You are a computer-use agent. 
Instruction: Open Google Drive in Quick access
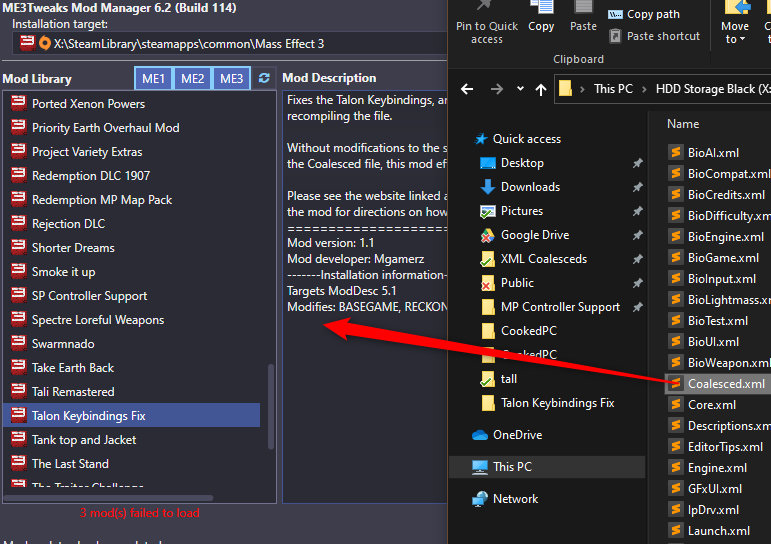534,235
